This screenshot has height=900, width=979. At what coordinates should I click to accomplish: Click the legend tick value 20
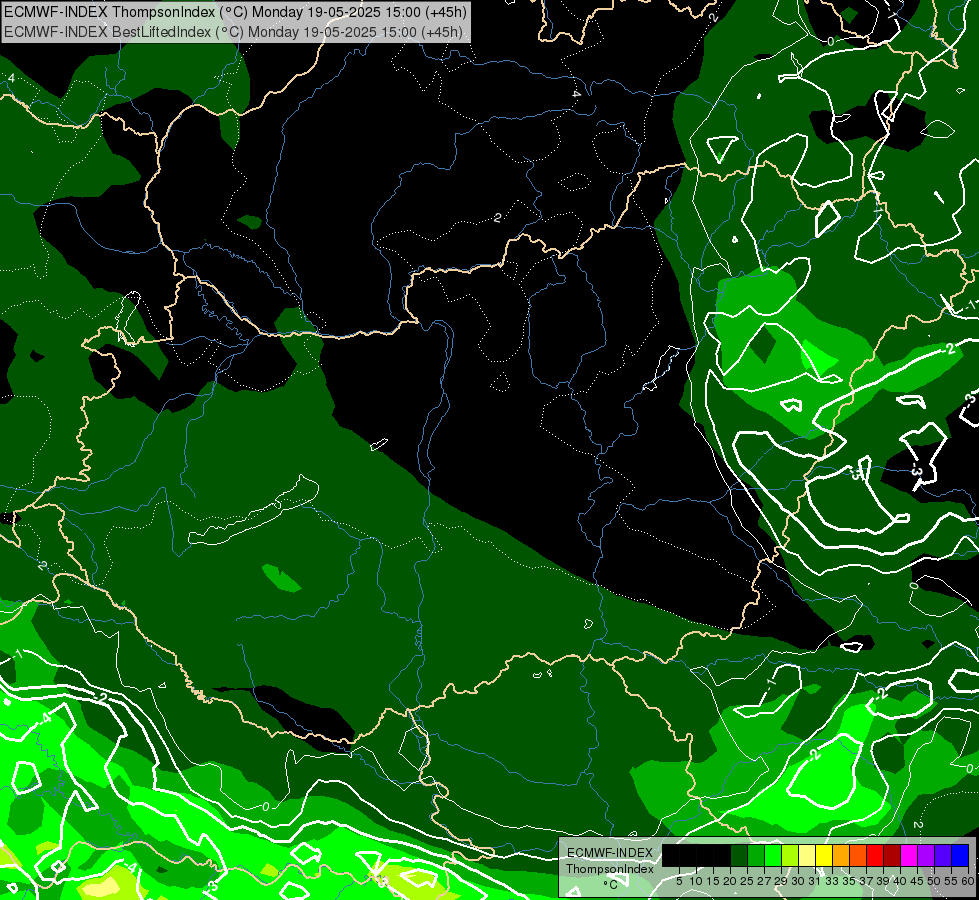[730, 881]
